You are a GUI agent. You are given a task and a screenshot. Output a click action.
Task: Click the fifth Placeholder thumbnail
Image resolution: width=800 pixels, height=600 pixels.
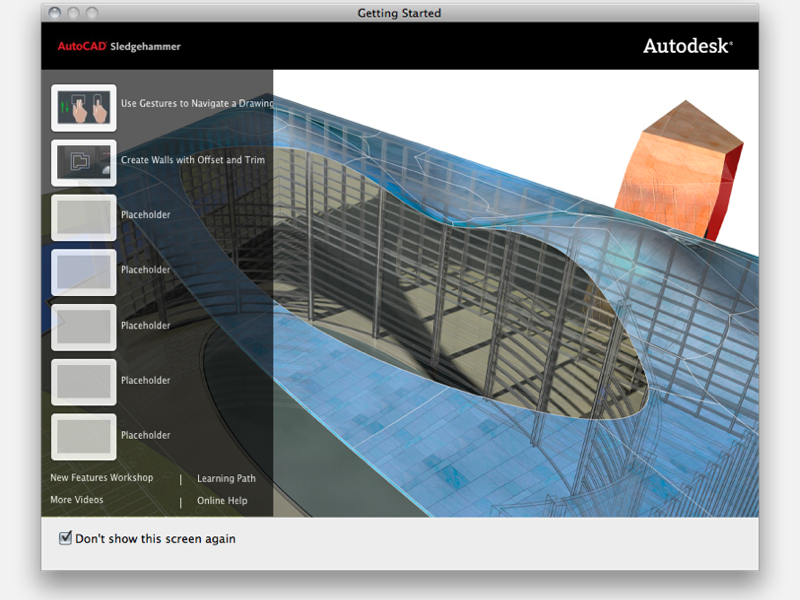[x=84, y=437]
